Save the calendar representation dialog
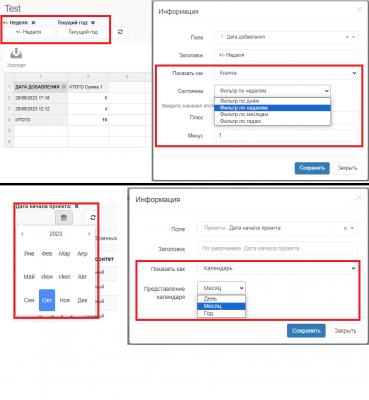Viewport: 369px width, 400px height. (x=306, y=331)
